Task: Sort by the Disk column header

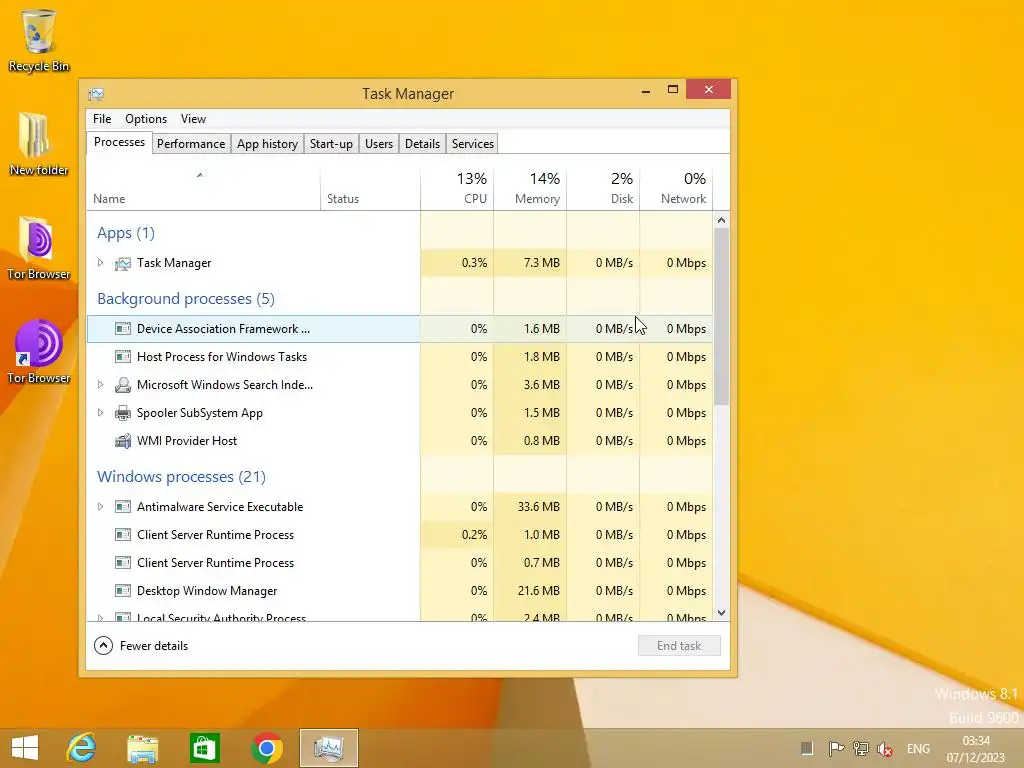Action: [x=603, y=189]
